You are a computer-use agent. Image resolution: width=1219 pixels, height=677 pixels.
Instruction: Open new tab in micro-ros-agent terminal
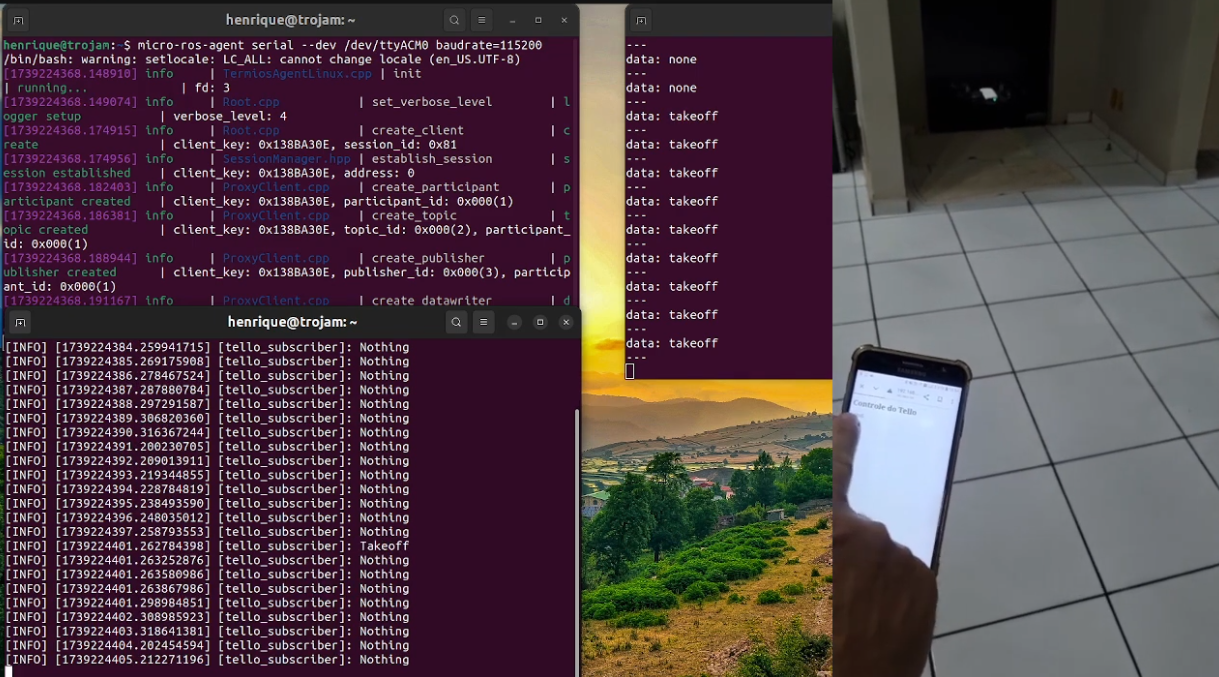coord(18,20)
